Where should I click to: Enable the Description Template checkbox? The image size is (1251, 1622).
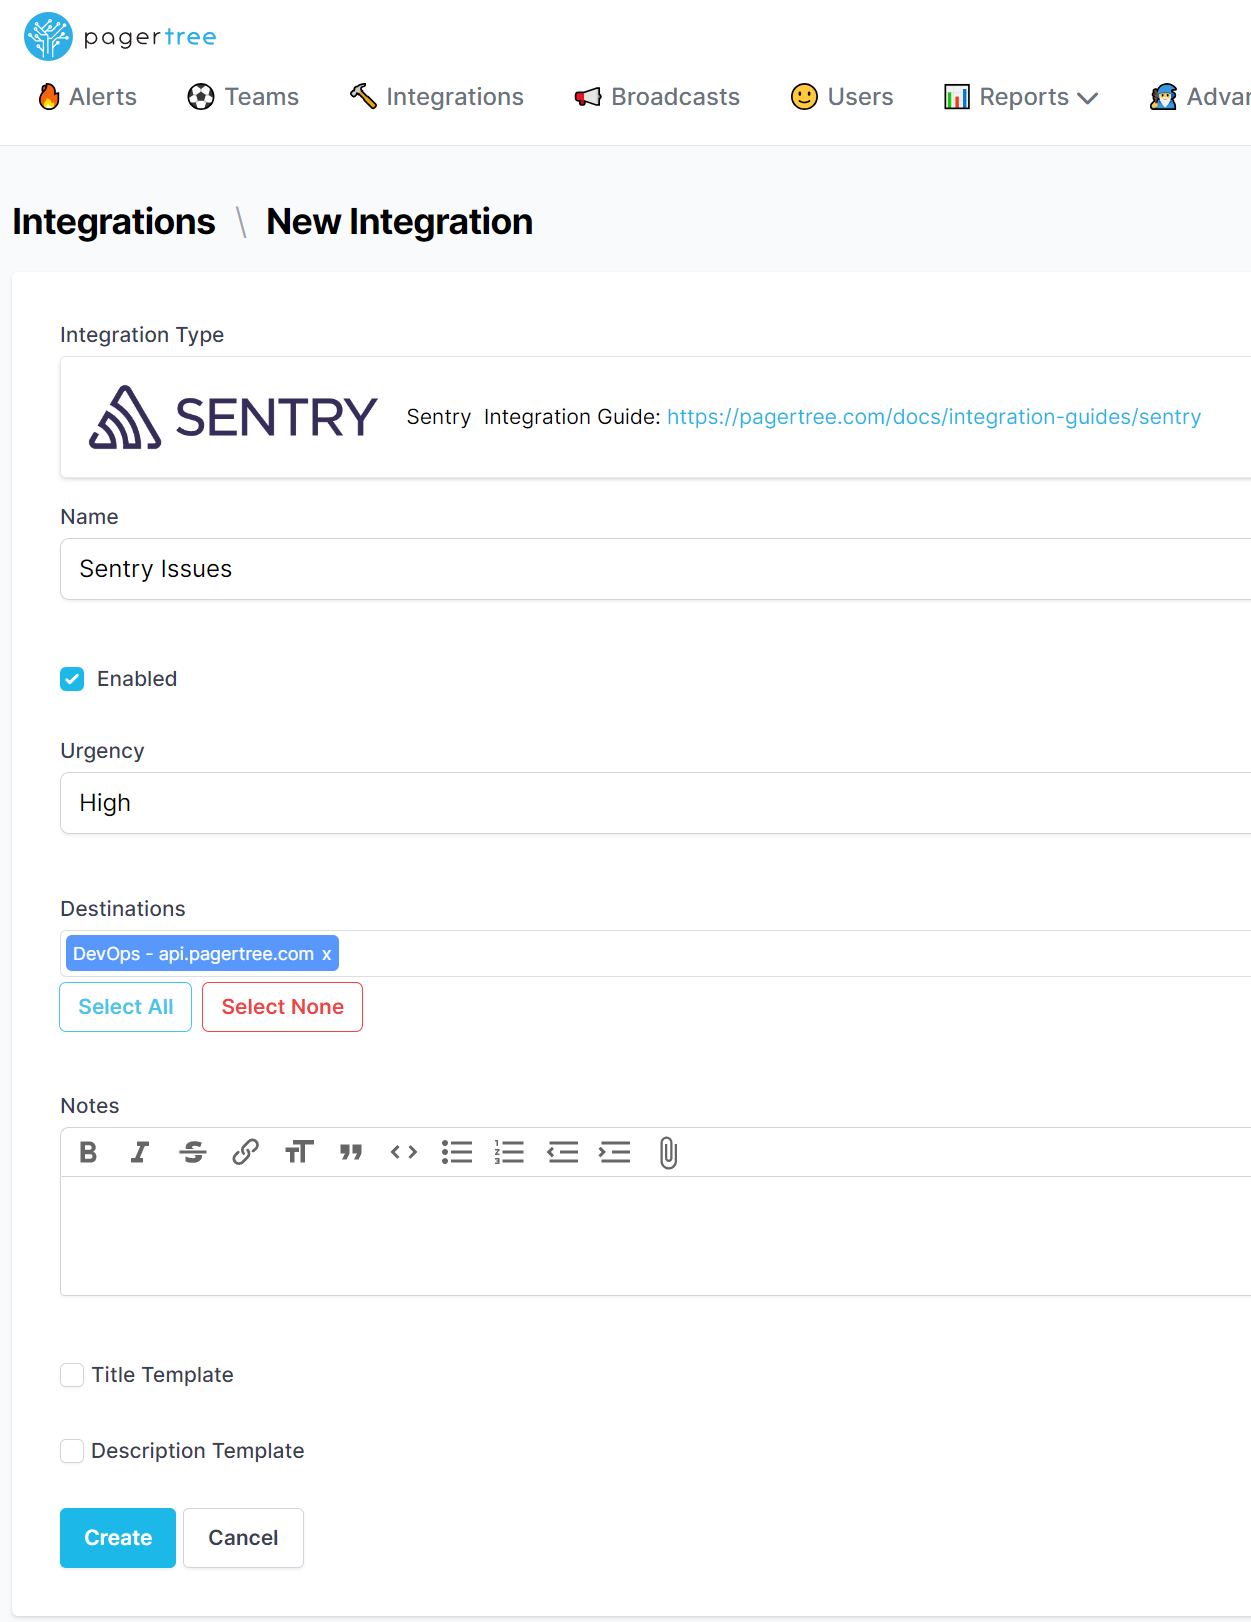point(72,1451)
